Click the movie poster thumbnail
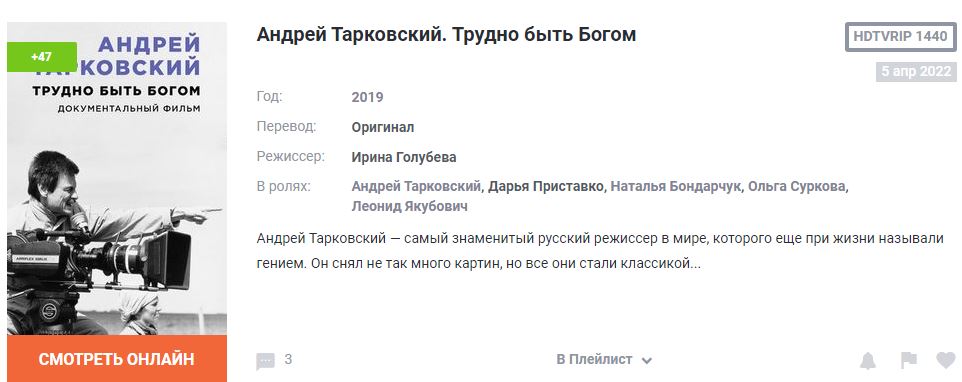The height and width of the screenshot is (382, 962). coord(117,179)
